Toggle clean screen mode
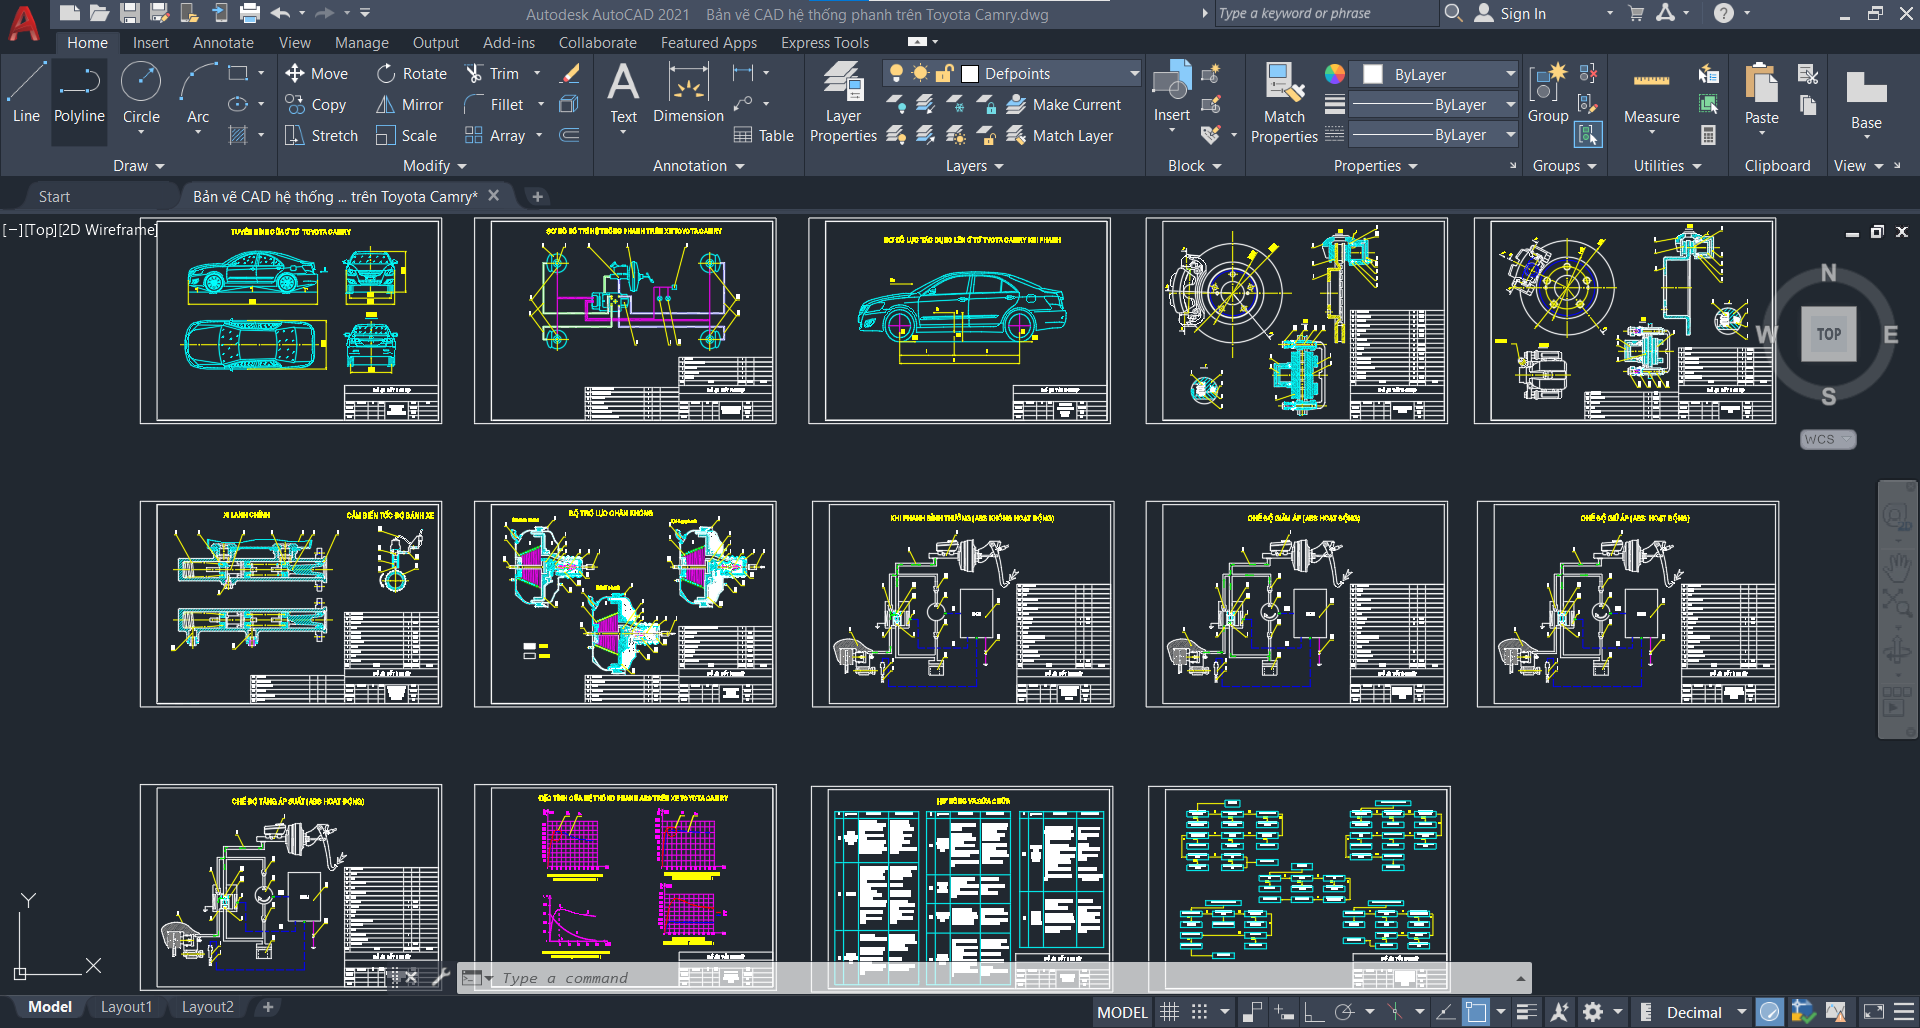Image resolution: width=1920 pixels, height=1028 pixels. (x=1874, y=1012)
